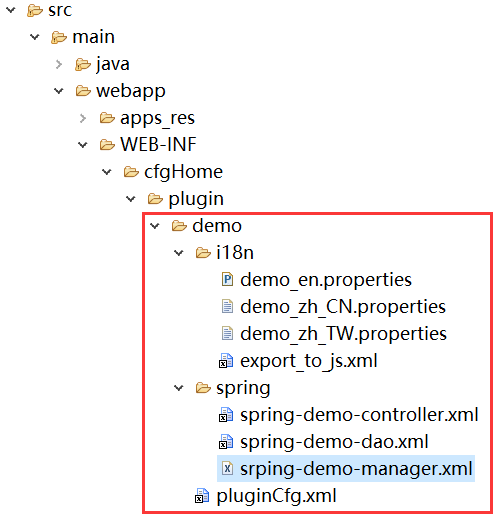The image size is (504, 514).
Task: Collapse the i18n folder
Action: coord(179,253)
